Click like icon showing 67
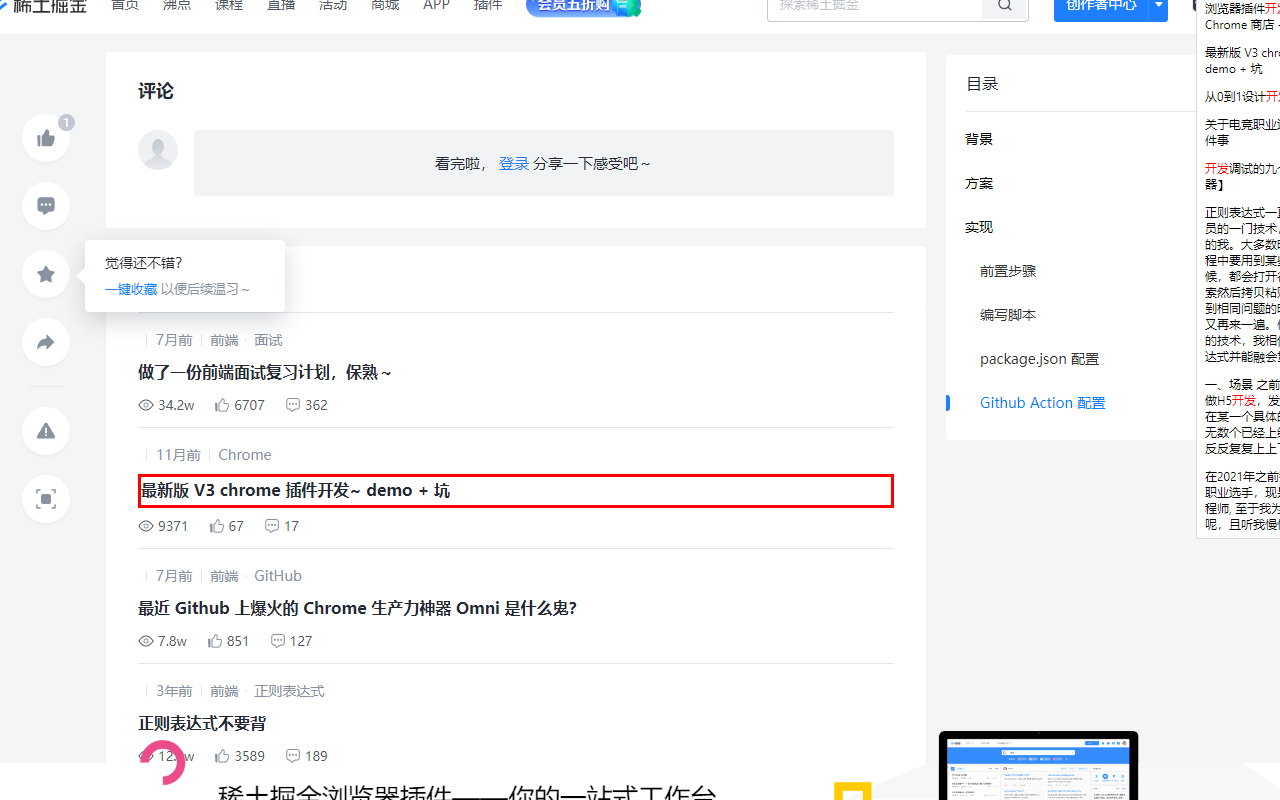The image size is (1280, 800). (217, 526)
